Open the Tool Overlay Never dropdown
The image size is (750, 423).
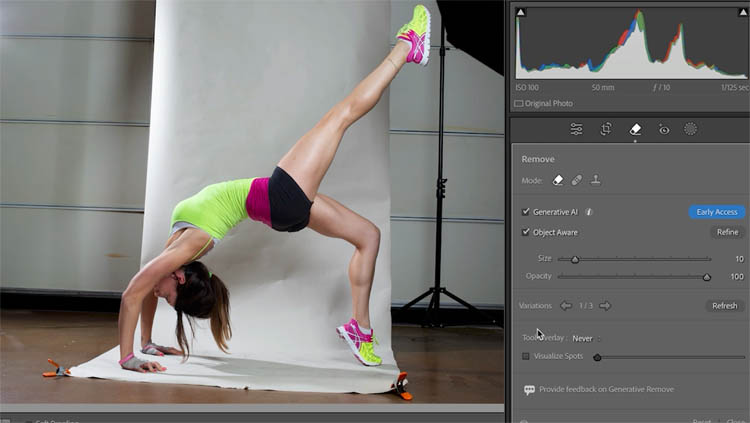(586, 338)
